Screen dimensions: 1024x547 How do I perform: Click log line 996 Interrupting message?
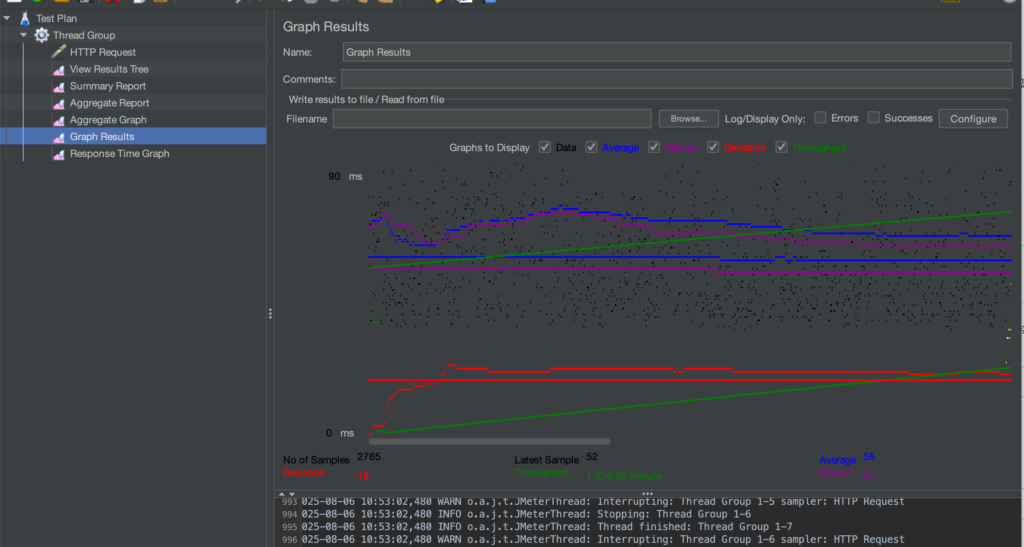click(603, 539)
